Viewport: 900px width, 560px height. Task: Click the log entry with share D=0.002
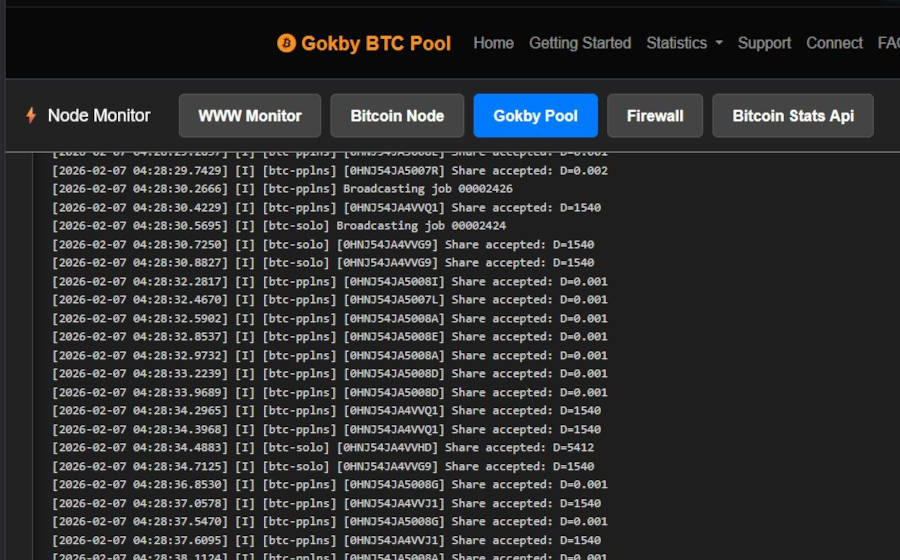[329, 171]
